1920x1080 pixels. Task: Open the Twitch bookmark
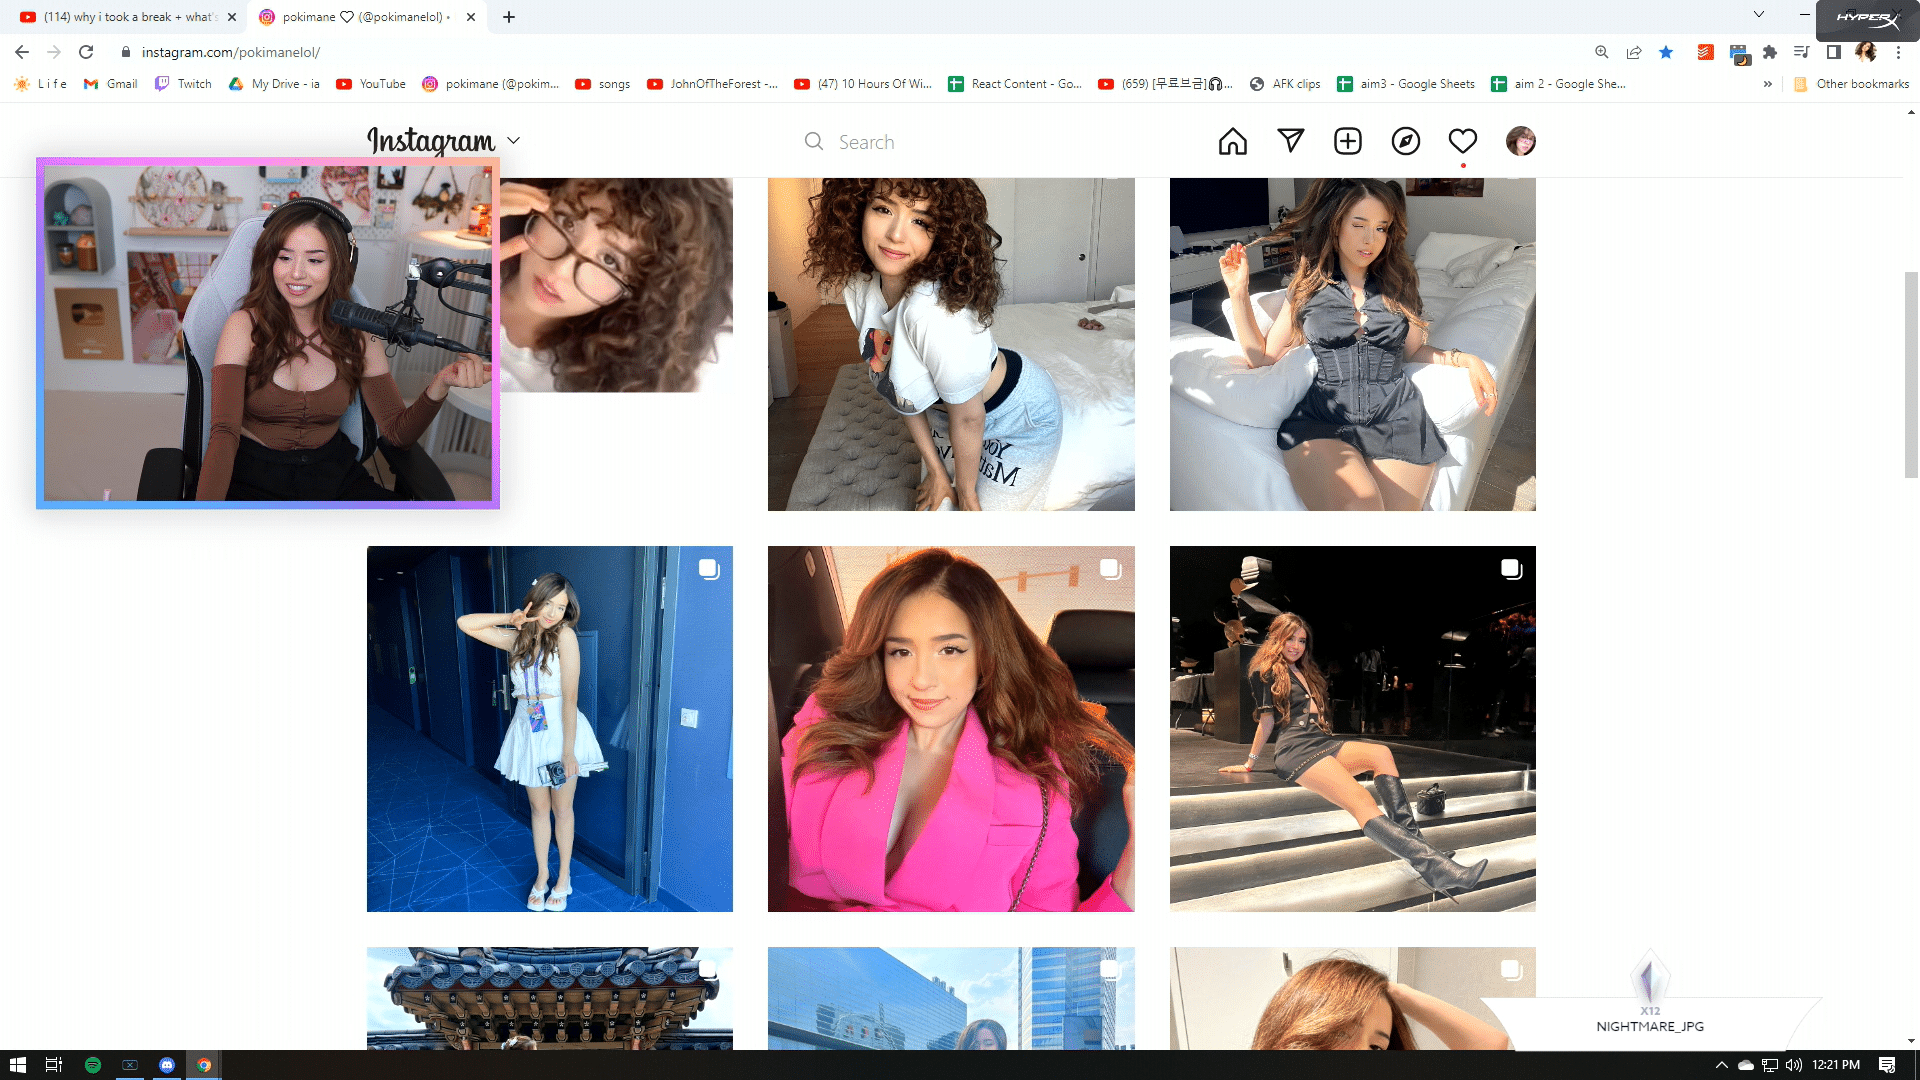[x=183, y=84]
